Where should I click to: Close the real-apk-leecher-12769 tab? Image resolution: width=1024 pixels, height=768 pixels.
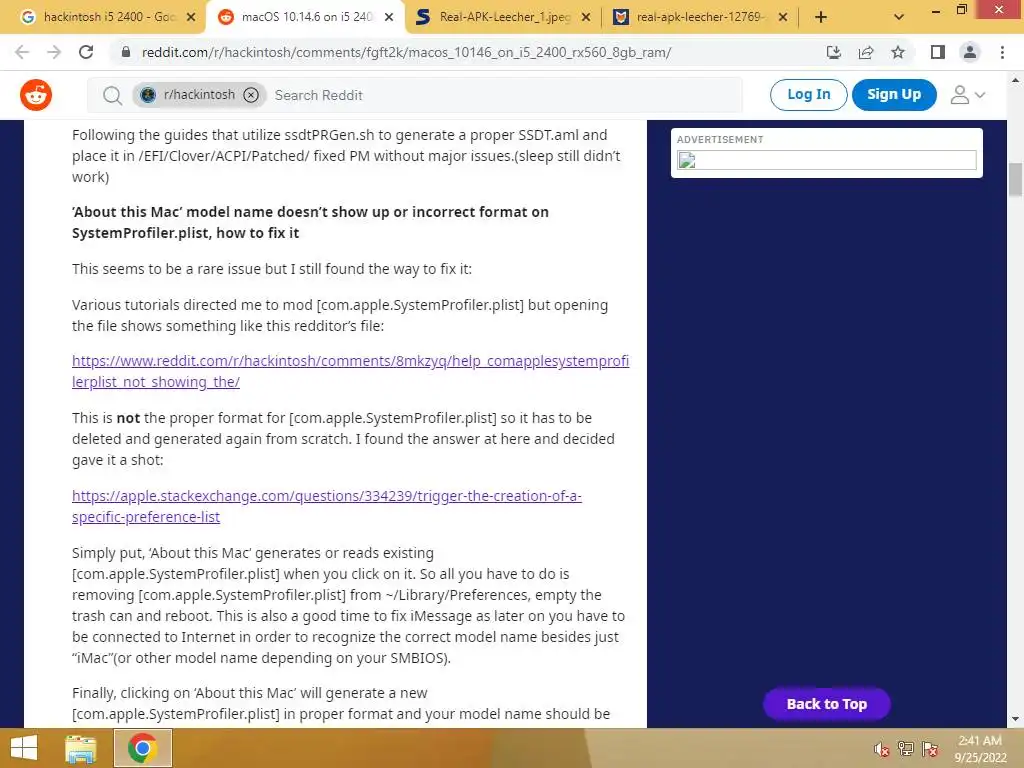(x=783, y=17)
